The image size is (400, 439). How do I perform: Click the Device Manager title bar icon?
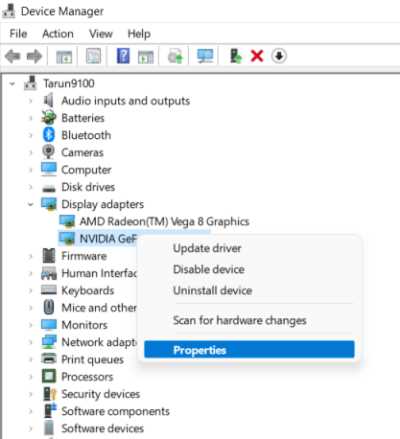[8, 11]
